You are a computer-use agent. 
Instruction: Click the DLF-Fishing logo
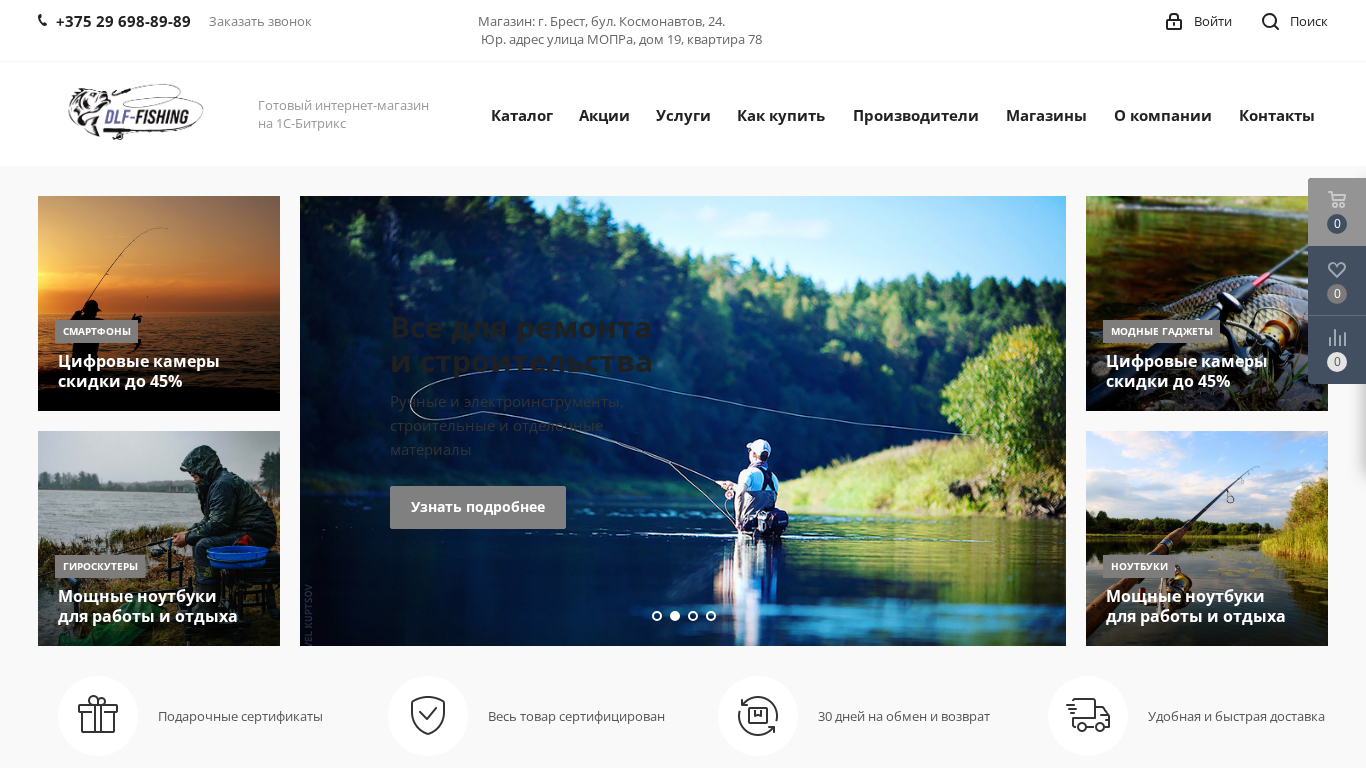[x=136, y=111]
